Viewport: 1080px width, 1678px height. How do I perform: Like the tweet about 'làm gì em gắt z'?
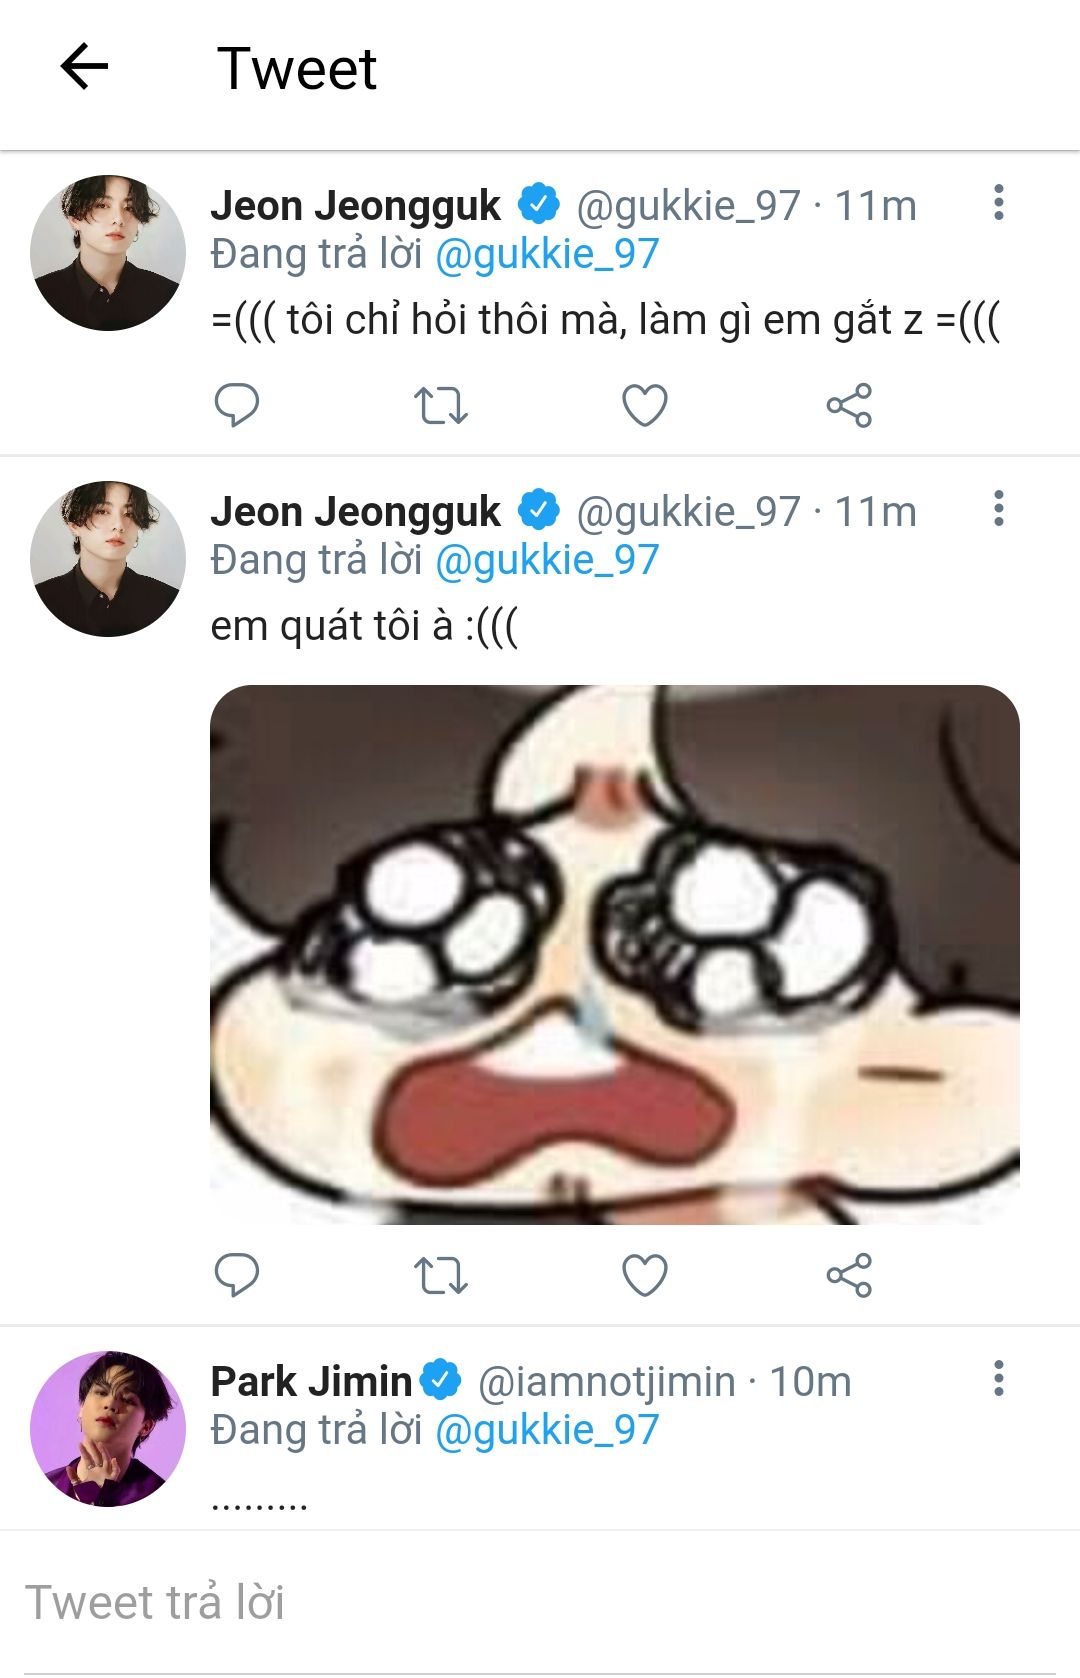pyautogui.click(x=645, y=405)
